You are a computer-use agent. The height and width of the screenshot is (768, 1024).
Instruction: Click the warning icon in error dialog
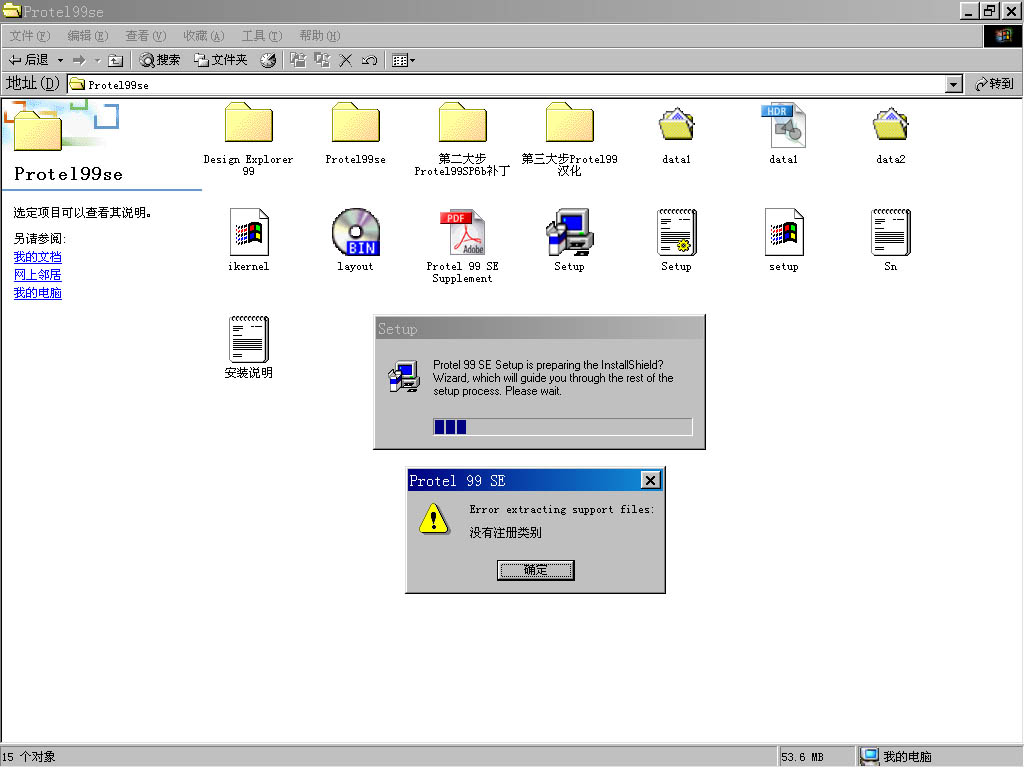click(434, 519)
